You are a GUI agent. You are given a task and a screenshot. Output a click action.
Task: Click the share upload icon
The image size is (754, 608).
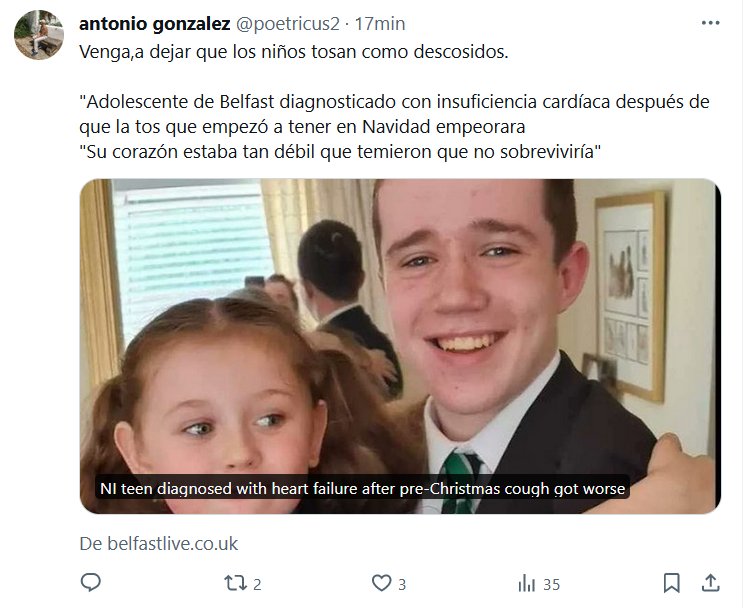pos(710,583)
